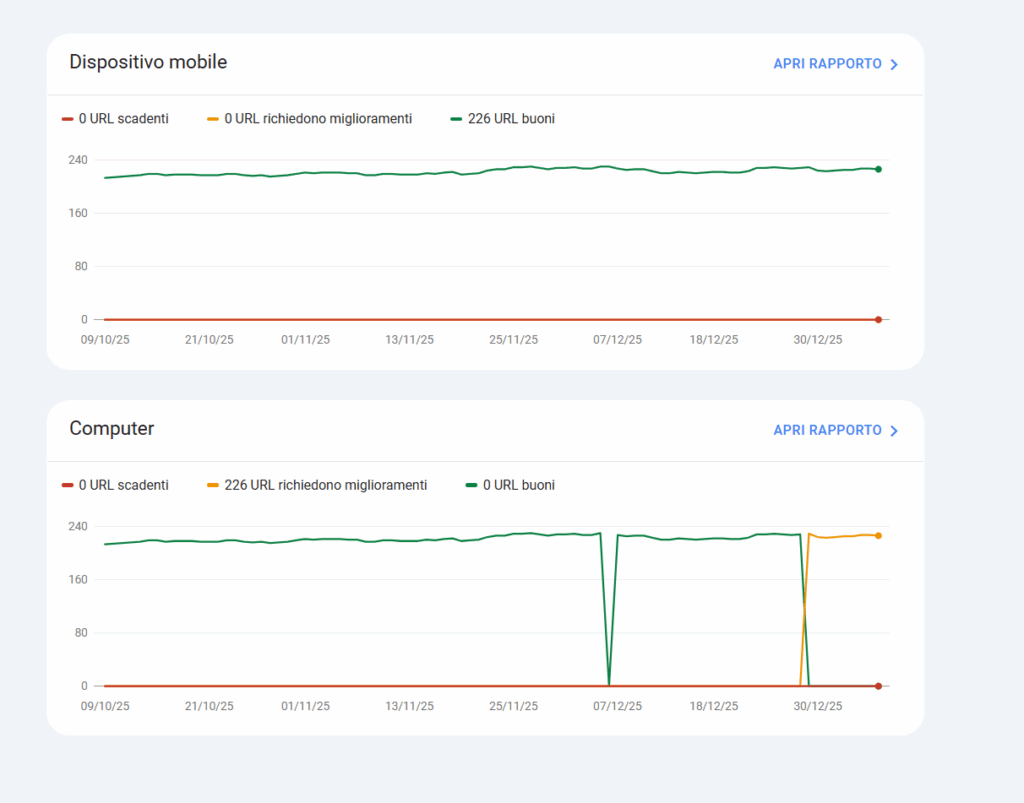The height and width of the screenshot is (803, 1024).
Task: Click the 09/10/25 date label on Computer chart
Action: [x=105, y=706]
